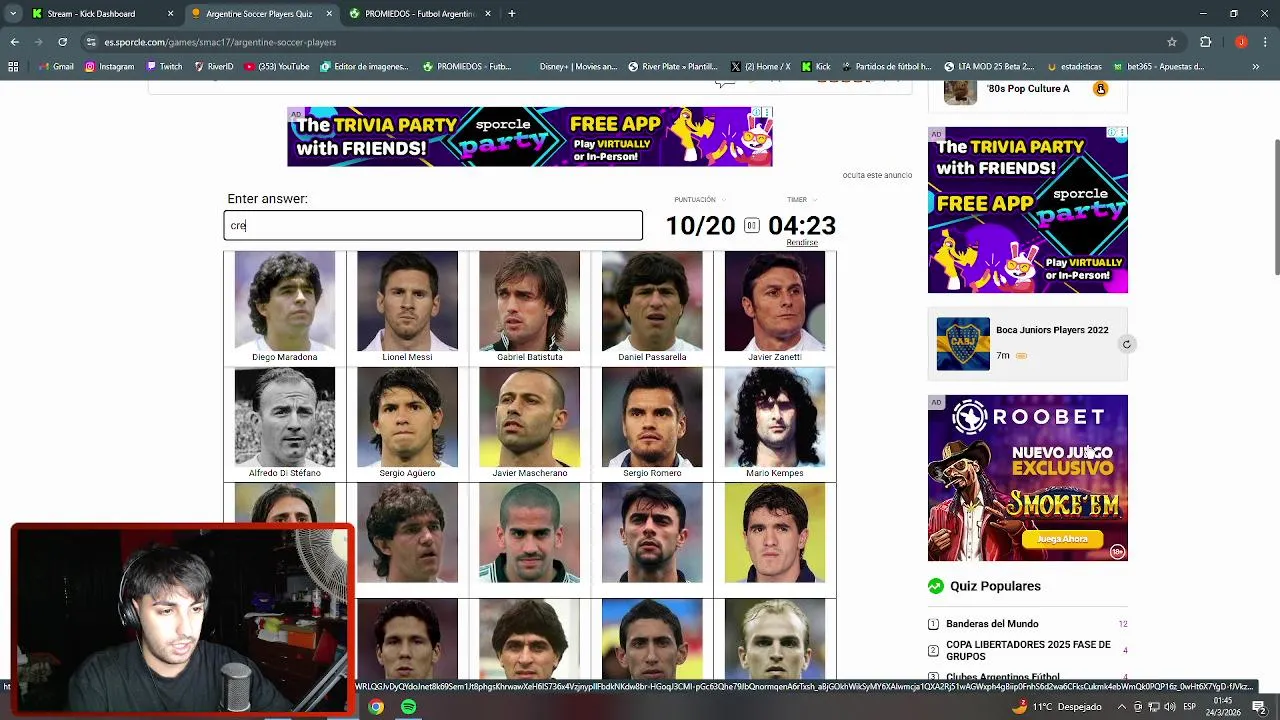Pause the quiz timer

(x=751, y=226)
